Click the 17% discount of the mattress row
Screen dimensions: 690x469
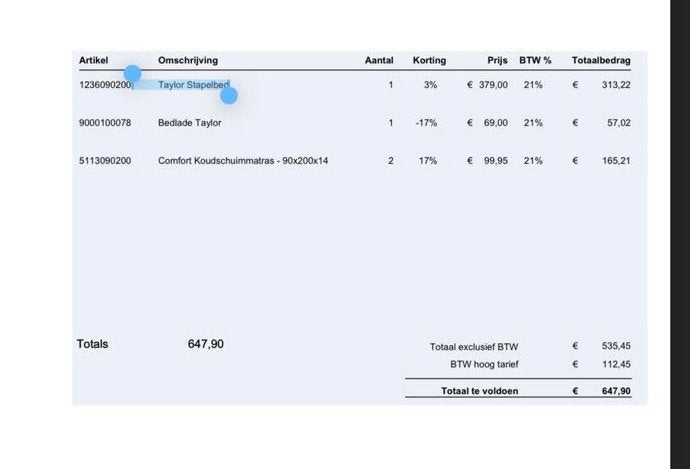[428, 161]
